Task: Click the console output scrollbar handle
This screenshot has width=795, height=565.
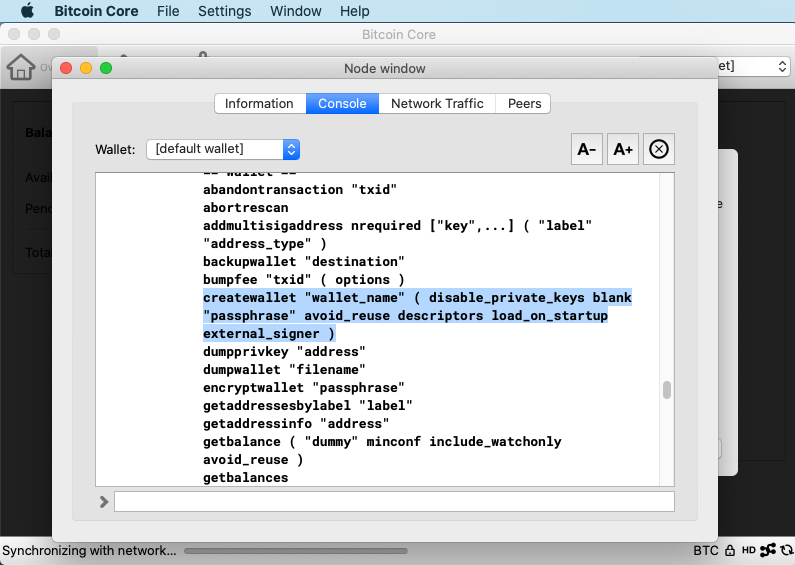Action: [667, 390]
